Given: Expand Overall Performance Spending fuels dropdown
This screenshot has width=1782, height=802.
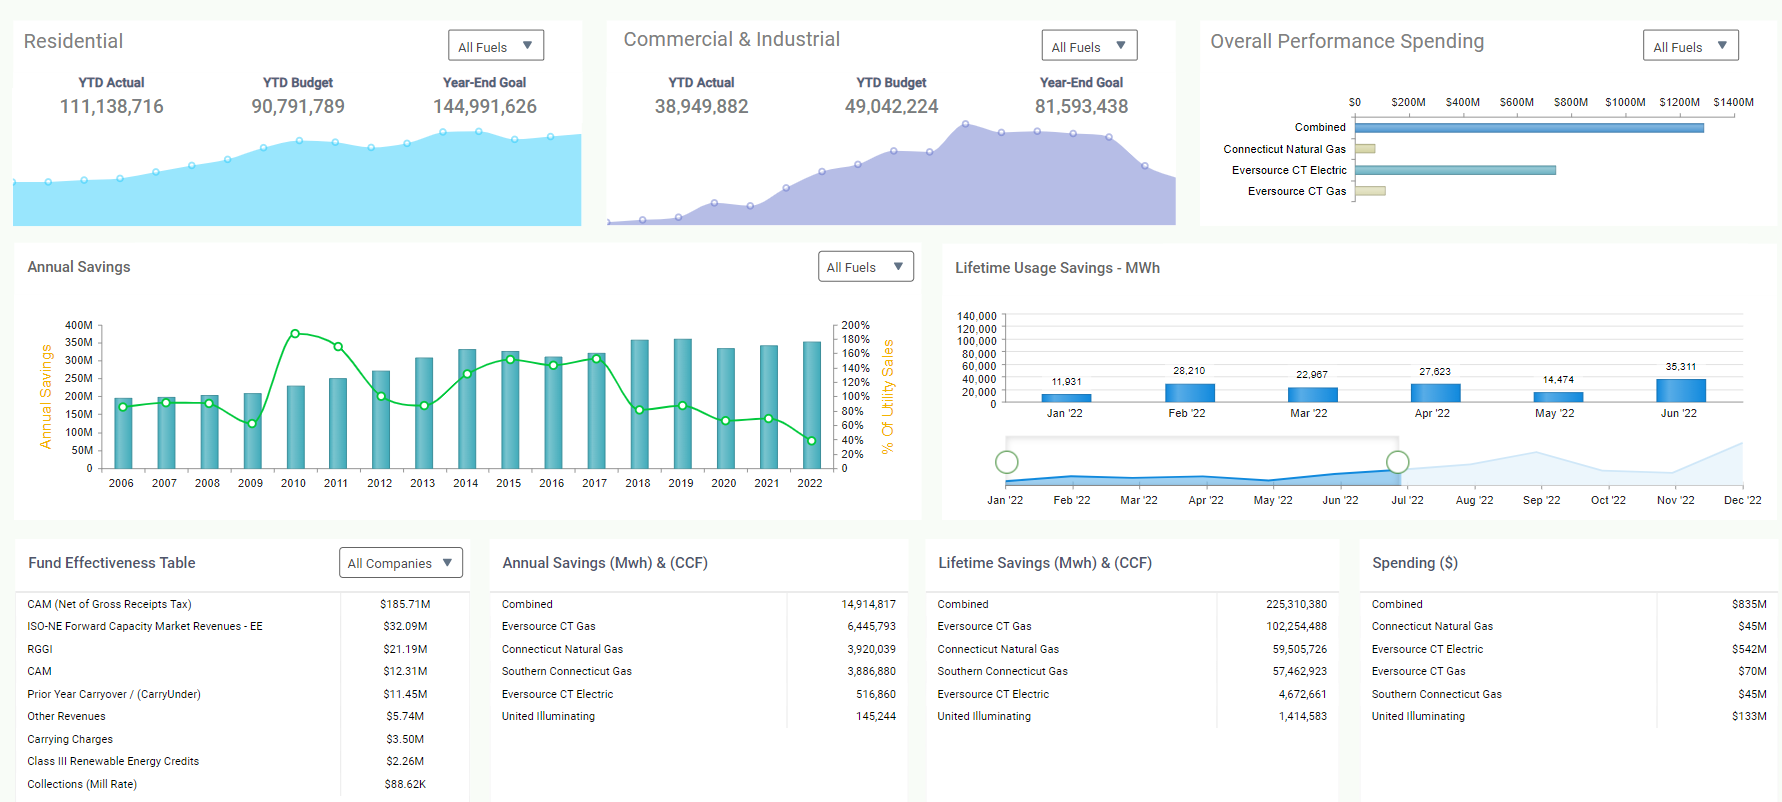Looking at the screenshot, I should pyautogui.click(x=1690, y=46).
